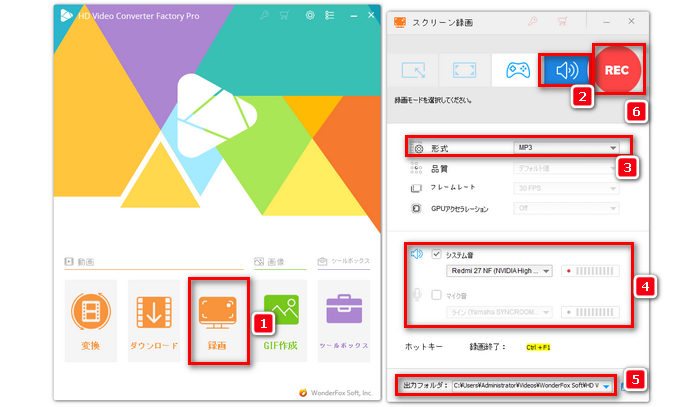
Task: Open the フレームレート 30 FPS dropdown
Action: pyautogui.click(x=566, y=188)
